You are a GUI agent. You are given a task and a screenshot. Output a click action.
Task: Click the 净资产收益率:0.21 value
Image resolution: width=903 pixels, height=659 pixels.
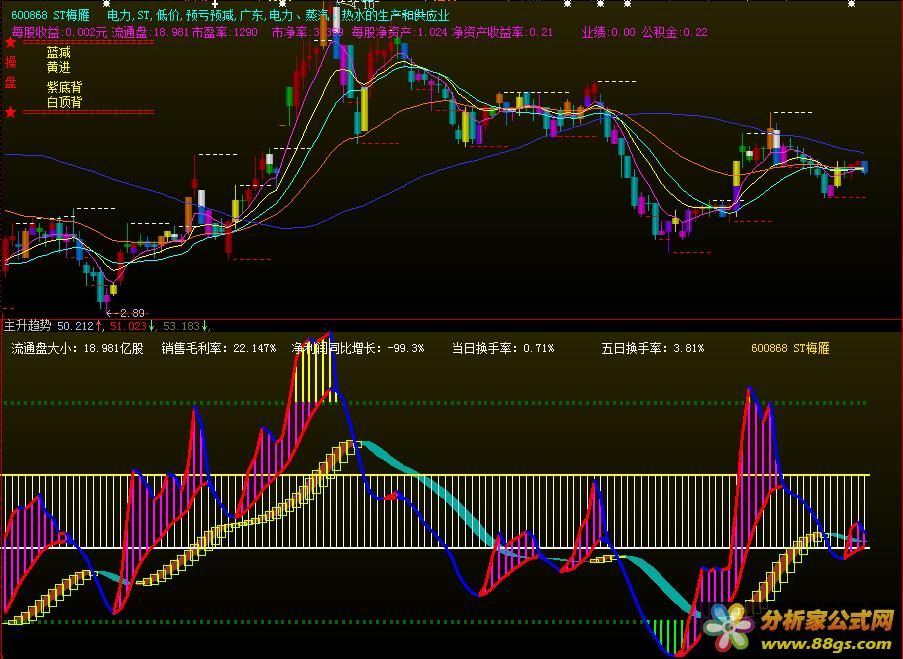503,32
